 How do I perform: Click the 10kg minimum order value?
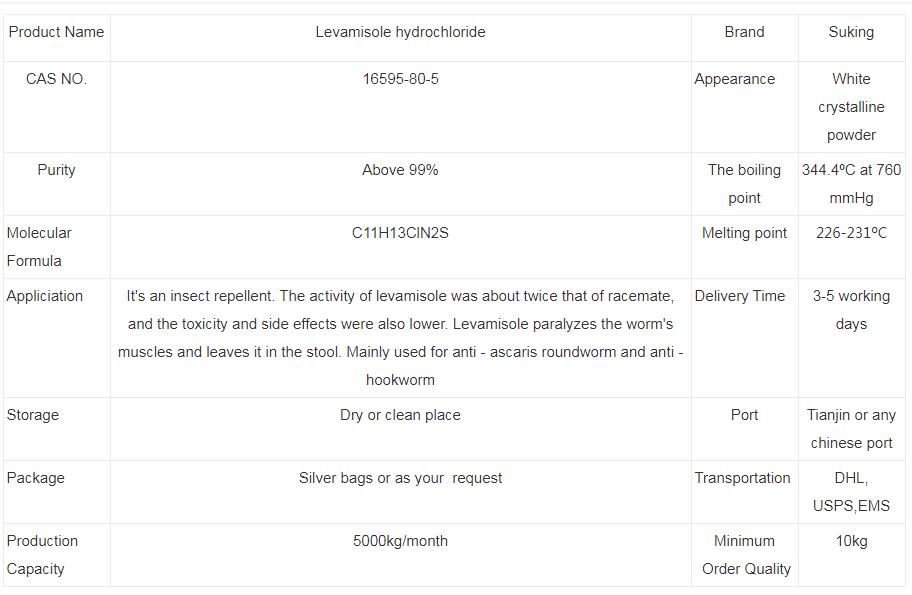851,541
